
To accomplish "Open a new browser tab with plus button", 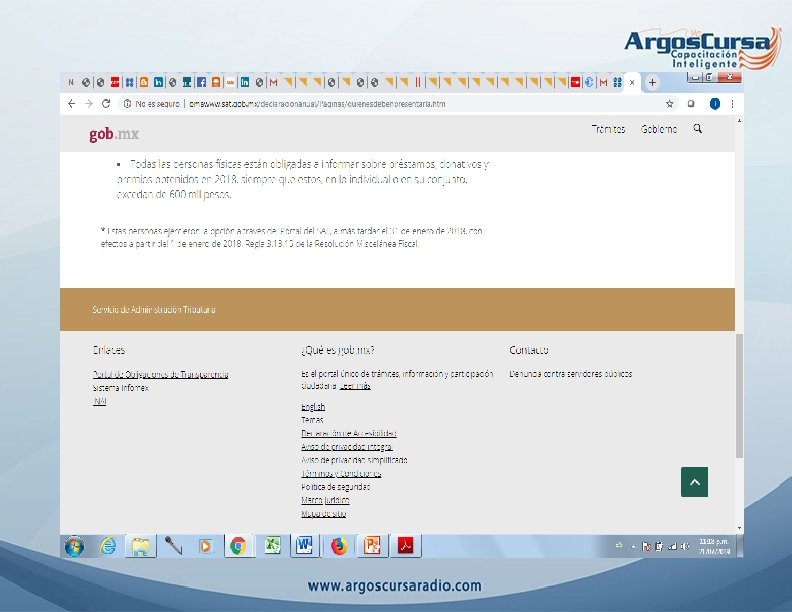I will pyautogui.click(x=652, y=82).
